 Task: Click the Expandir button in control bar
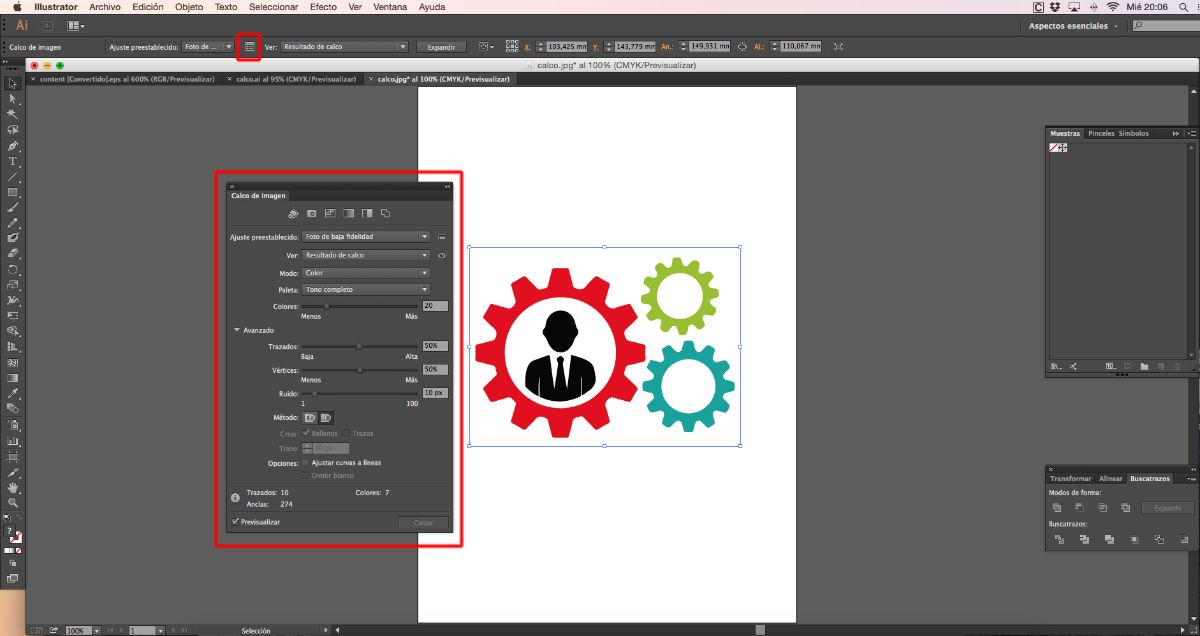coord(441,47)
